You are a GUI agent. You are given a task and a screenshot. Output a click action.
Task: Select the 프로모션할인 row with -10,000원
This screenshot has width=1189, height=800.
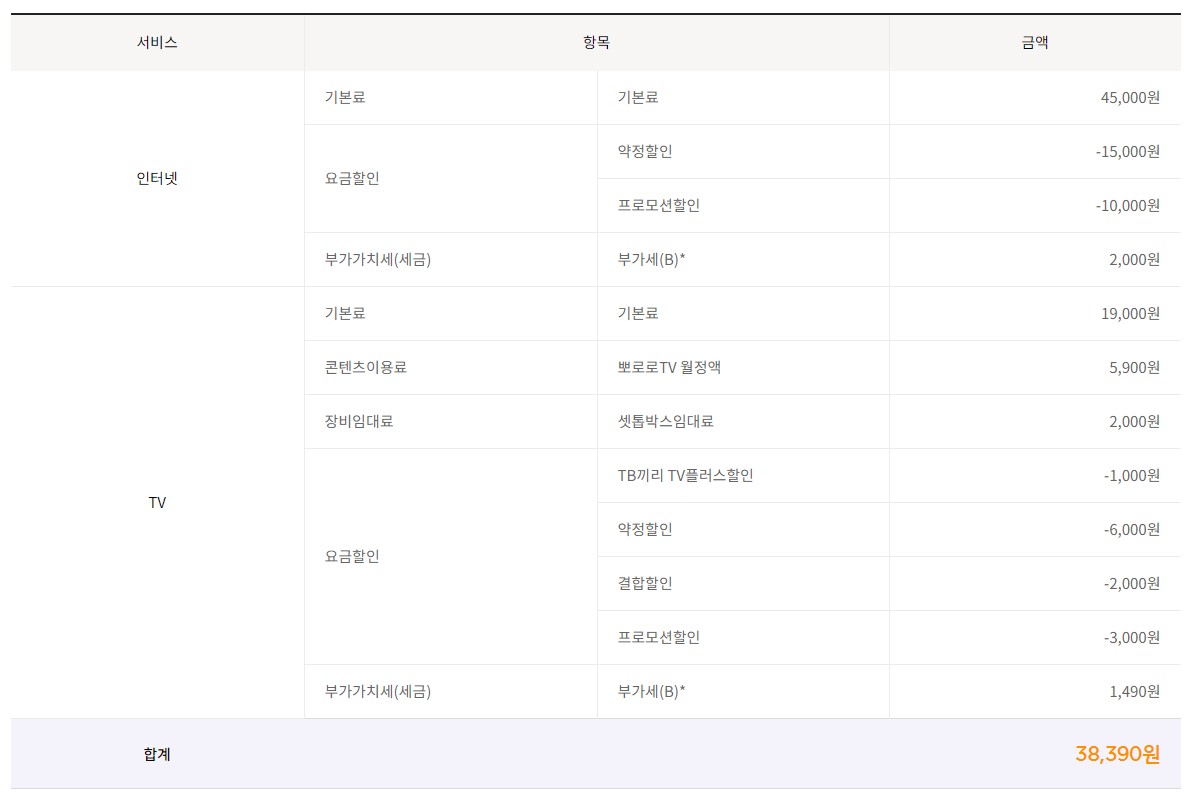pos(659,206)
